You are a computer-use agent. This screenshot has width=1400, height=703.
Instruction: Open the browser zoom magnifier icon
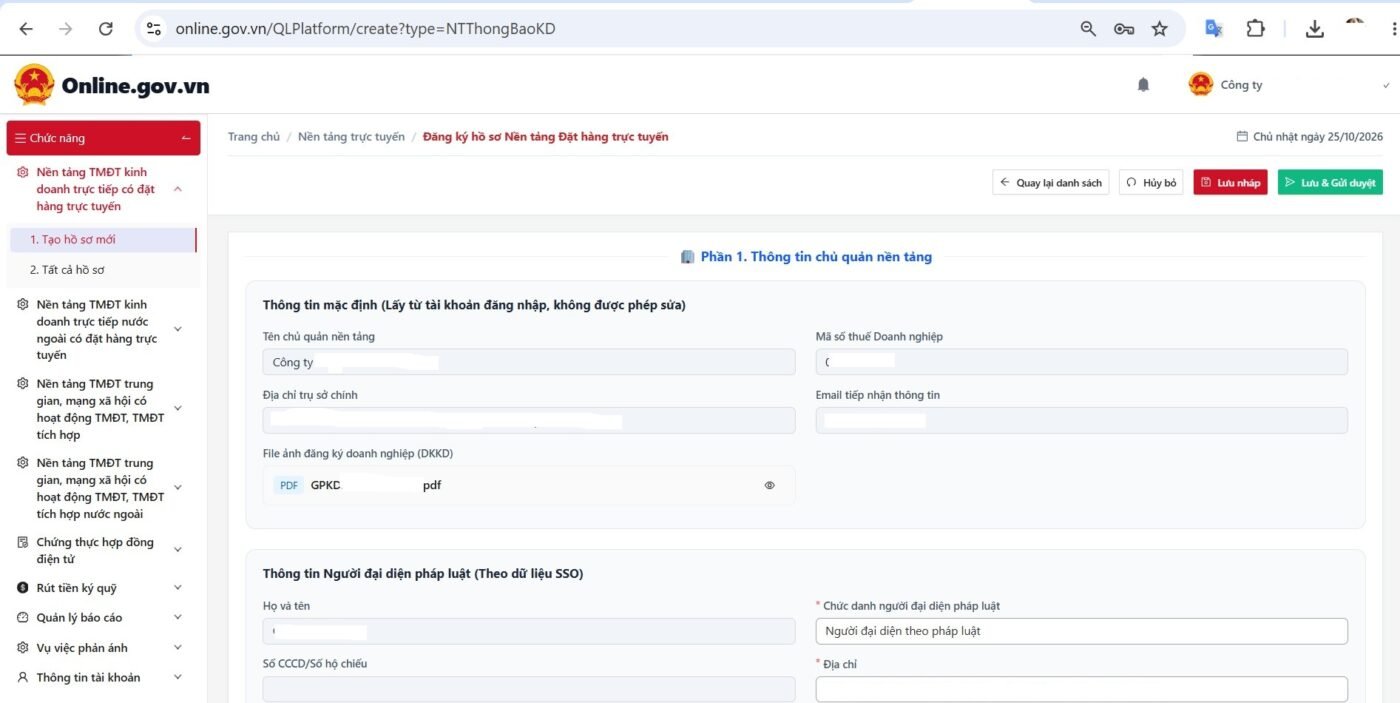pyautogui.click(x=1088, y=29)
